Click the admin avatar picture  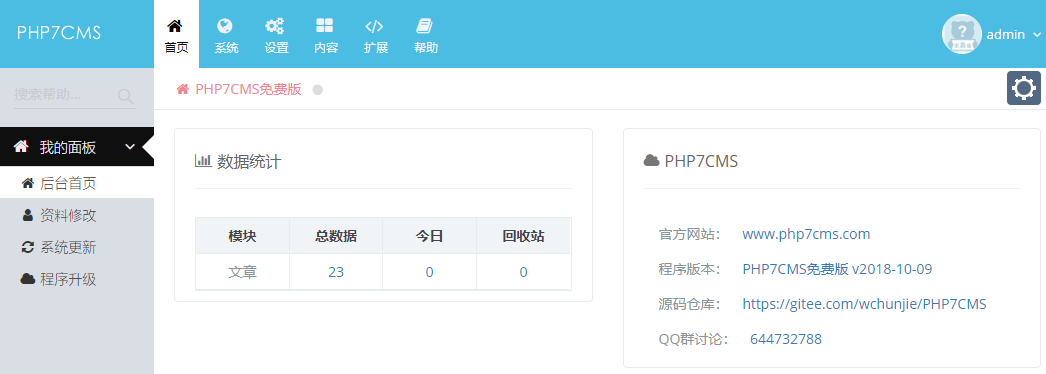961,34
